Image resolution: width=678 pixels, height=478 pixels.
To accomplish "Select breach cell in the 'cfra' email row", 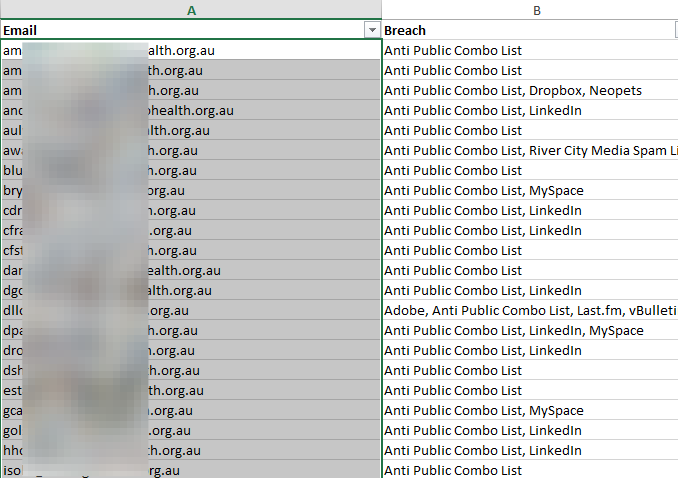I will click(530, 231).
